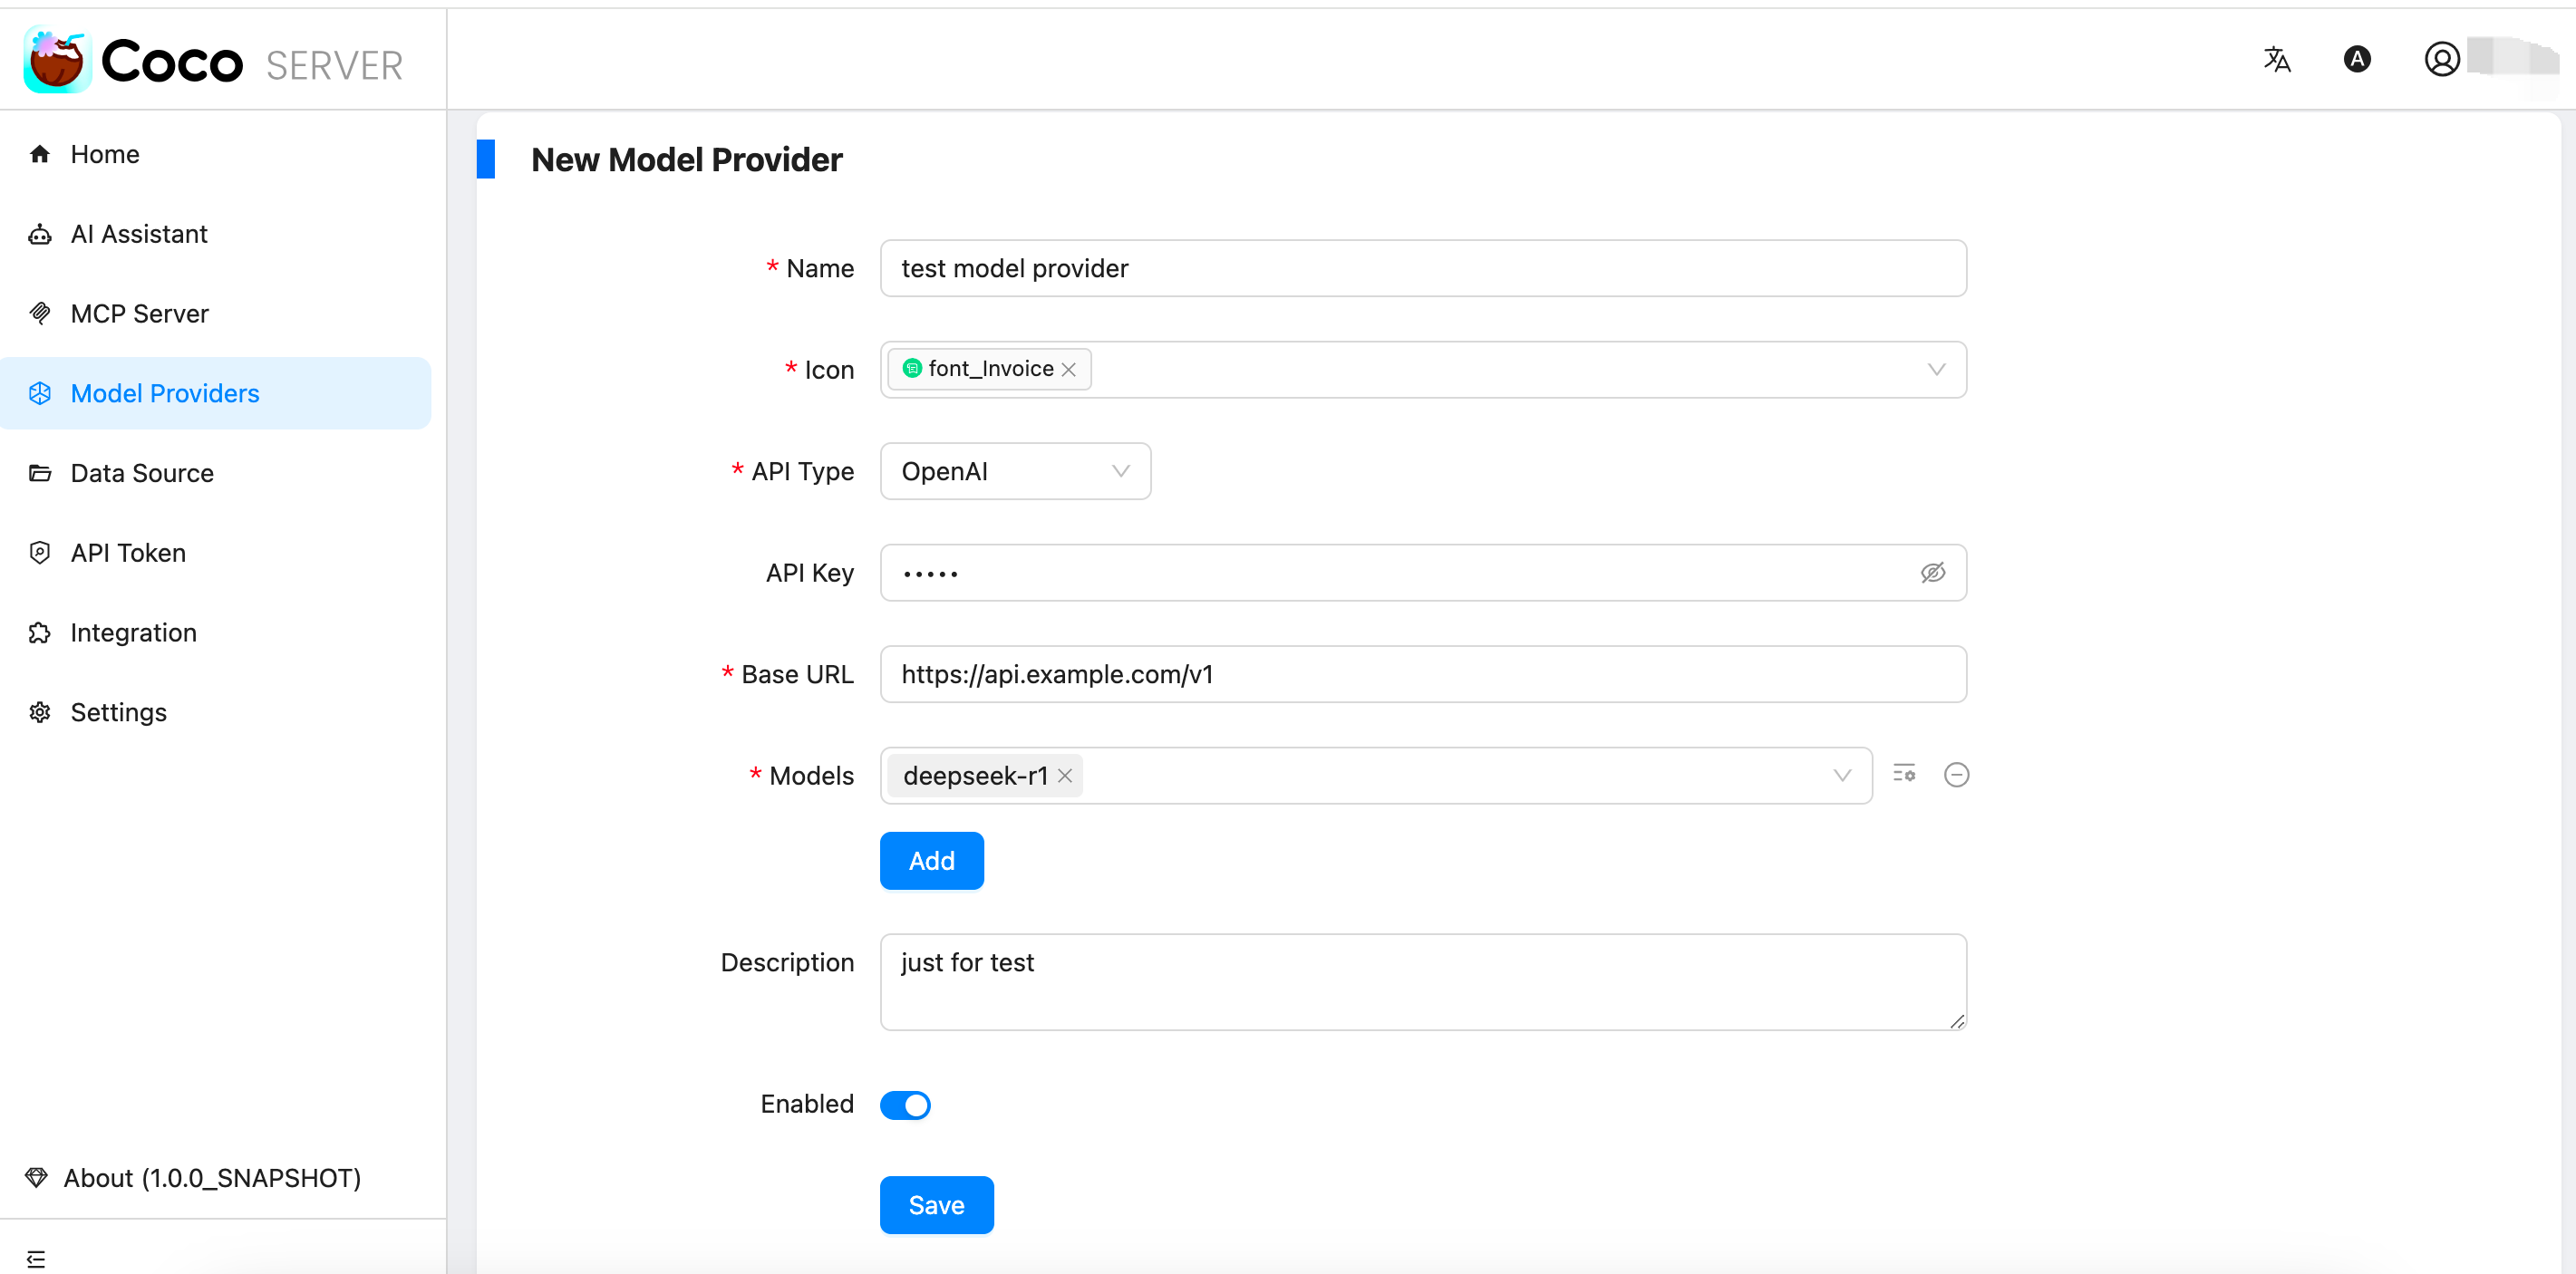Viewport: 2576px width, 1274px height.
Task: Open the user account avatar icon
Action: 2442,60
